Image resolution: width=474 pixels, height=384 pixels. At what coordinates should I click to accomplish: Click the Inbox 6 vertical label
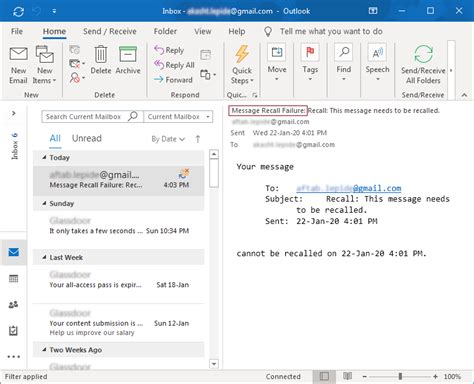(14, 146)
